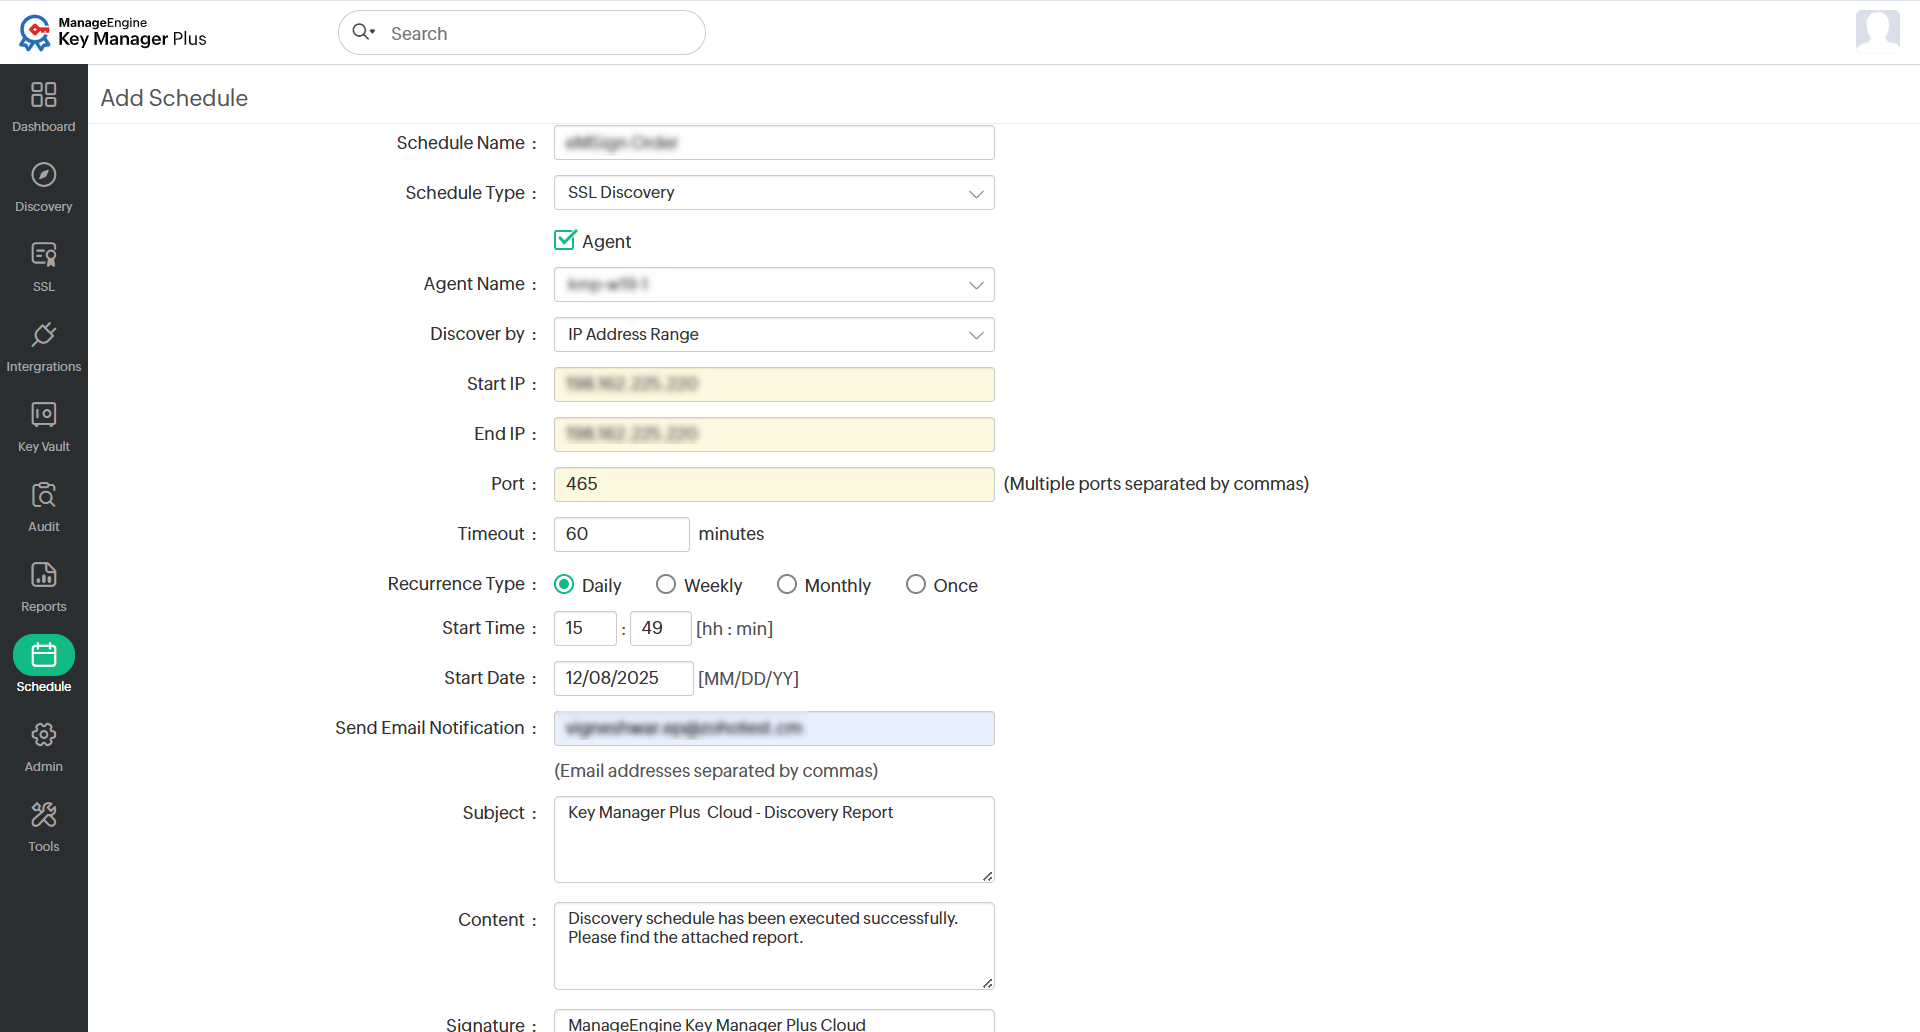Image resolution: width=1920 pixels, height=1032 pixels.
Task: Click the "Recurrence Type" label
Action: click(456, 584)
